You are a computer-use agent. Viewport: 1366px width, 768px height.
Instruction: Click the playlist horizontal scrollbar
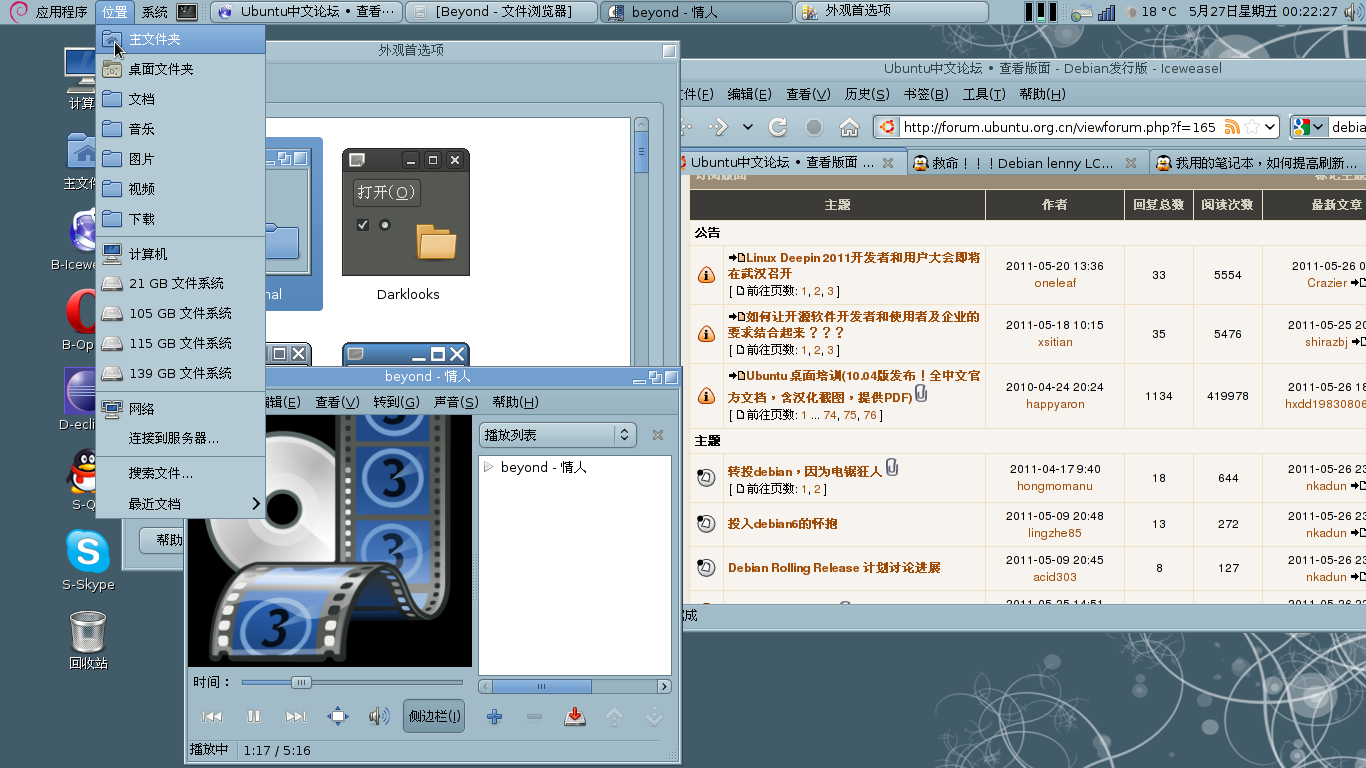575,687
